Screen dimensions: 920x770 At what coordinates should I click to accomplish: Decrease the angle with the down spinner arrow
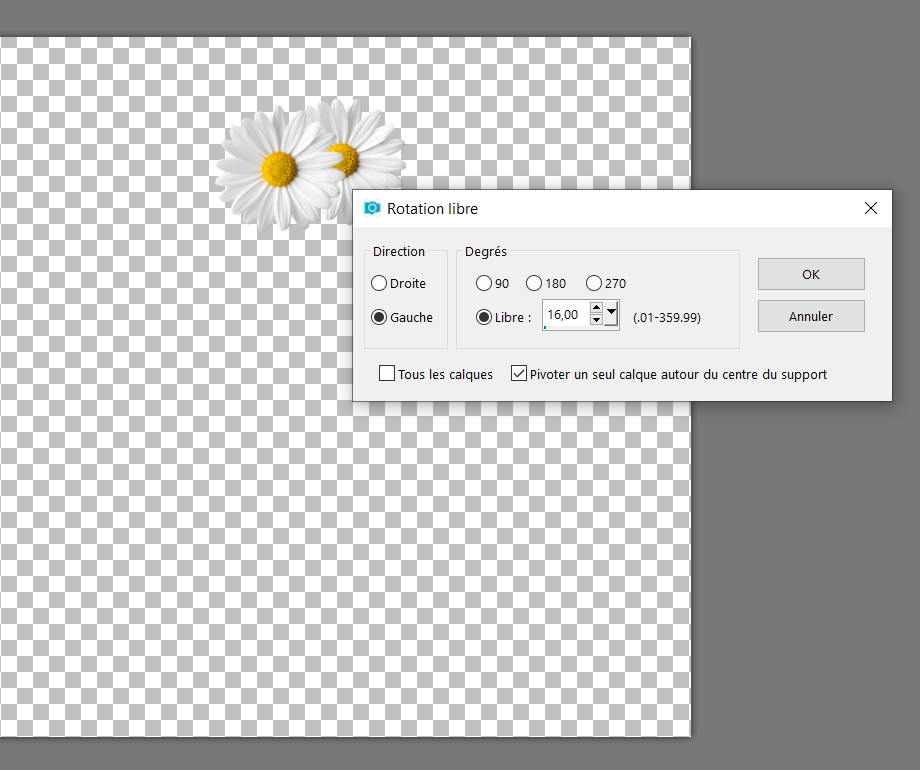[597, 321]
